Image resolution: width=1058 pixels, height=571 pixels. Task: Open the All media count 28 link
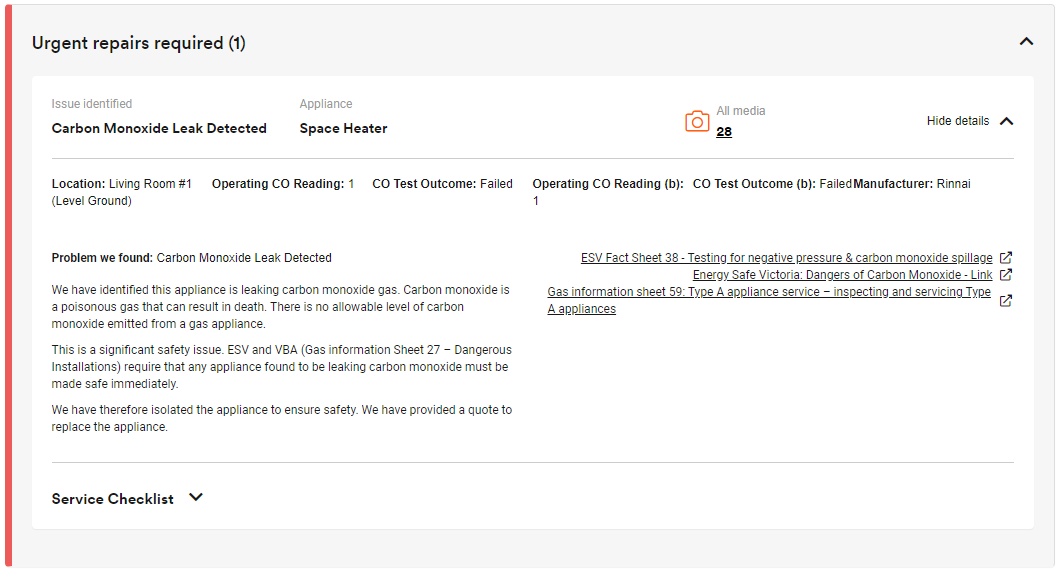pos(724,132)
